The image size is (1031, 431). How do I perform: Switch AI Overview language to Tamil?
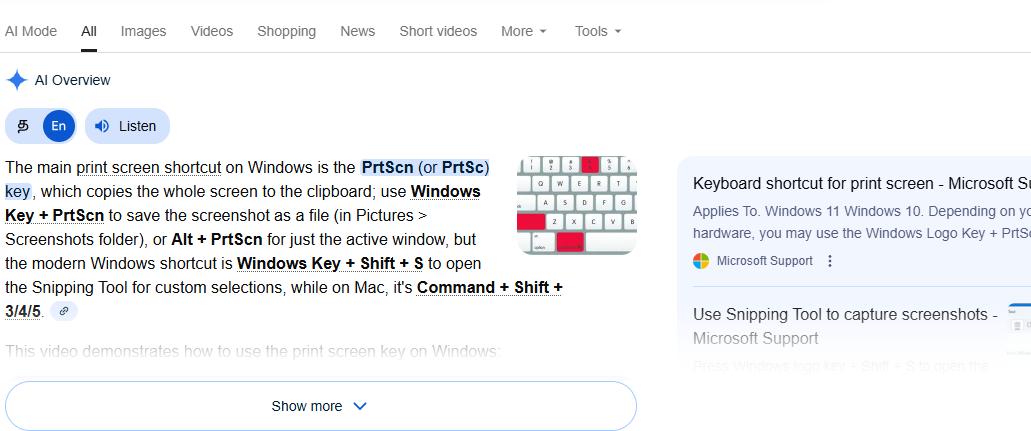(24, 126)
